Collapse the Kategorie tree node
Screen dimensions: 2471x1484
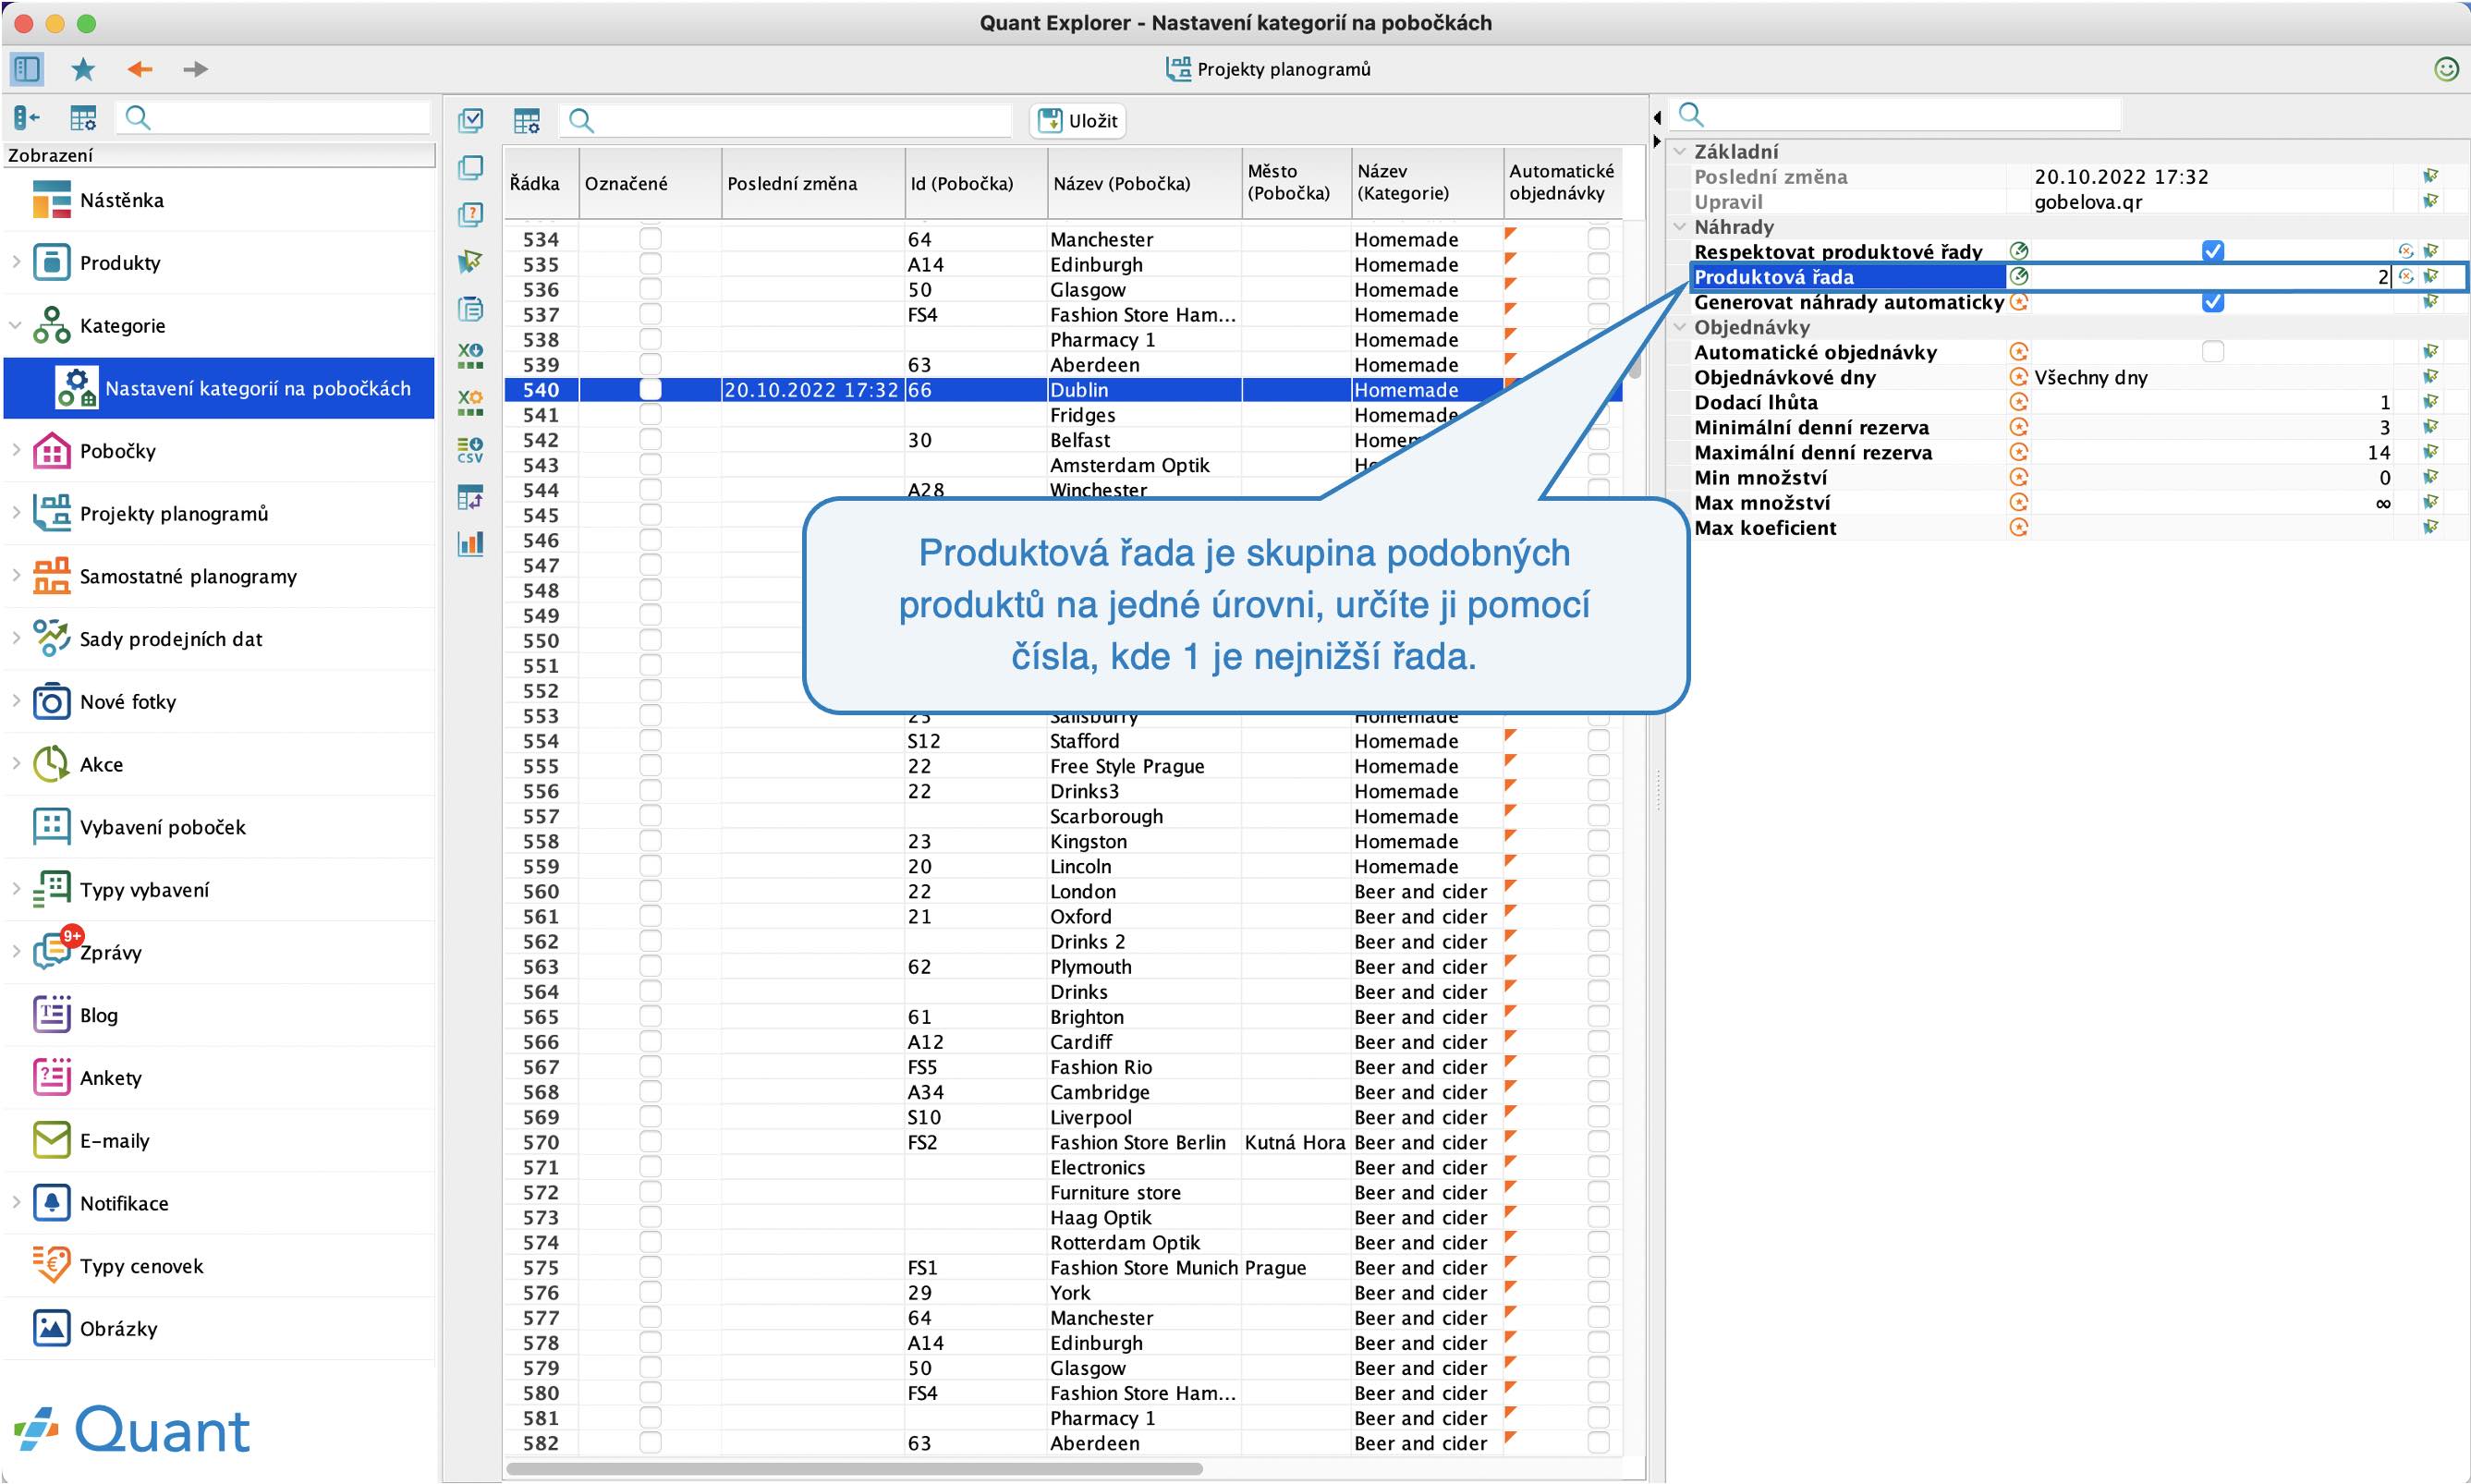point(16,325)
